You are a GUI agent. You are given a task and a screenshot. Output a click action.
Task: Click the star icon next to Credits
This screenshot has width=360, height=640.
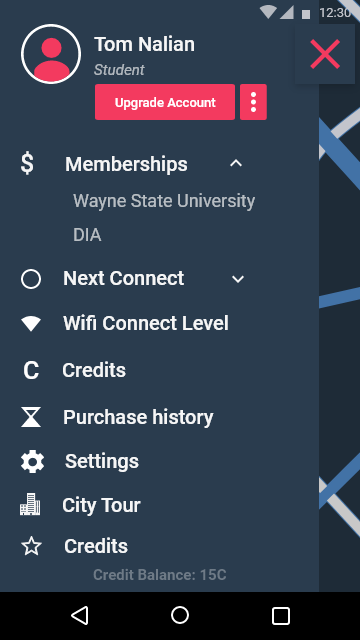pyautogui.click(x=31, y=546)
